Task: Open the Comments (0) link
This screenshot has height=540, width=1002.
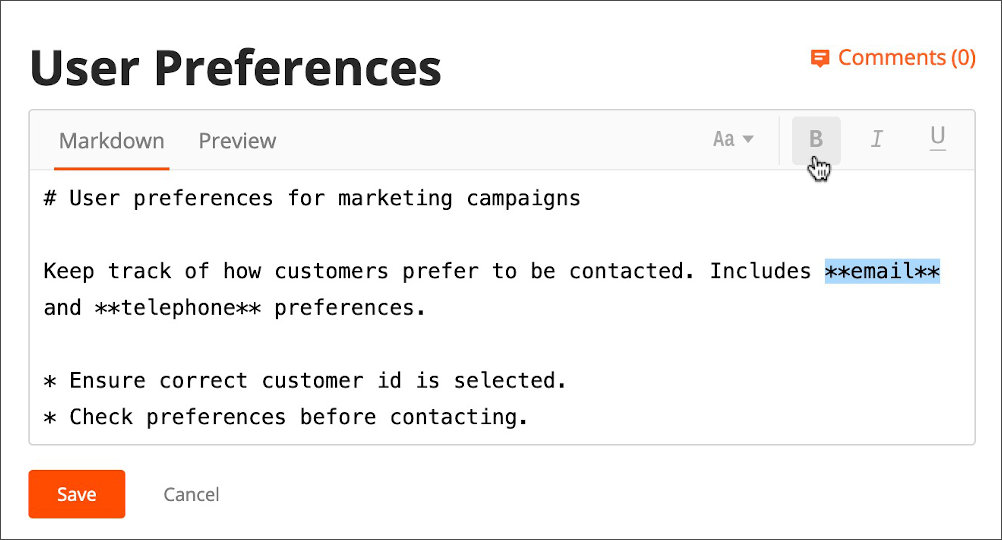Action: [893, 58]
